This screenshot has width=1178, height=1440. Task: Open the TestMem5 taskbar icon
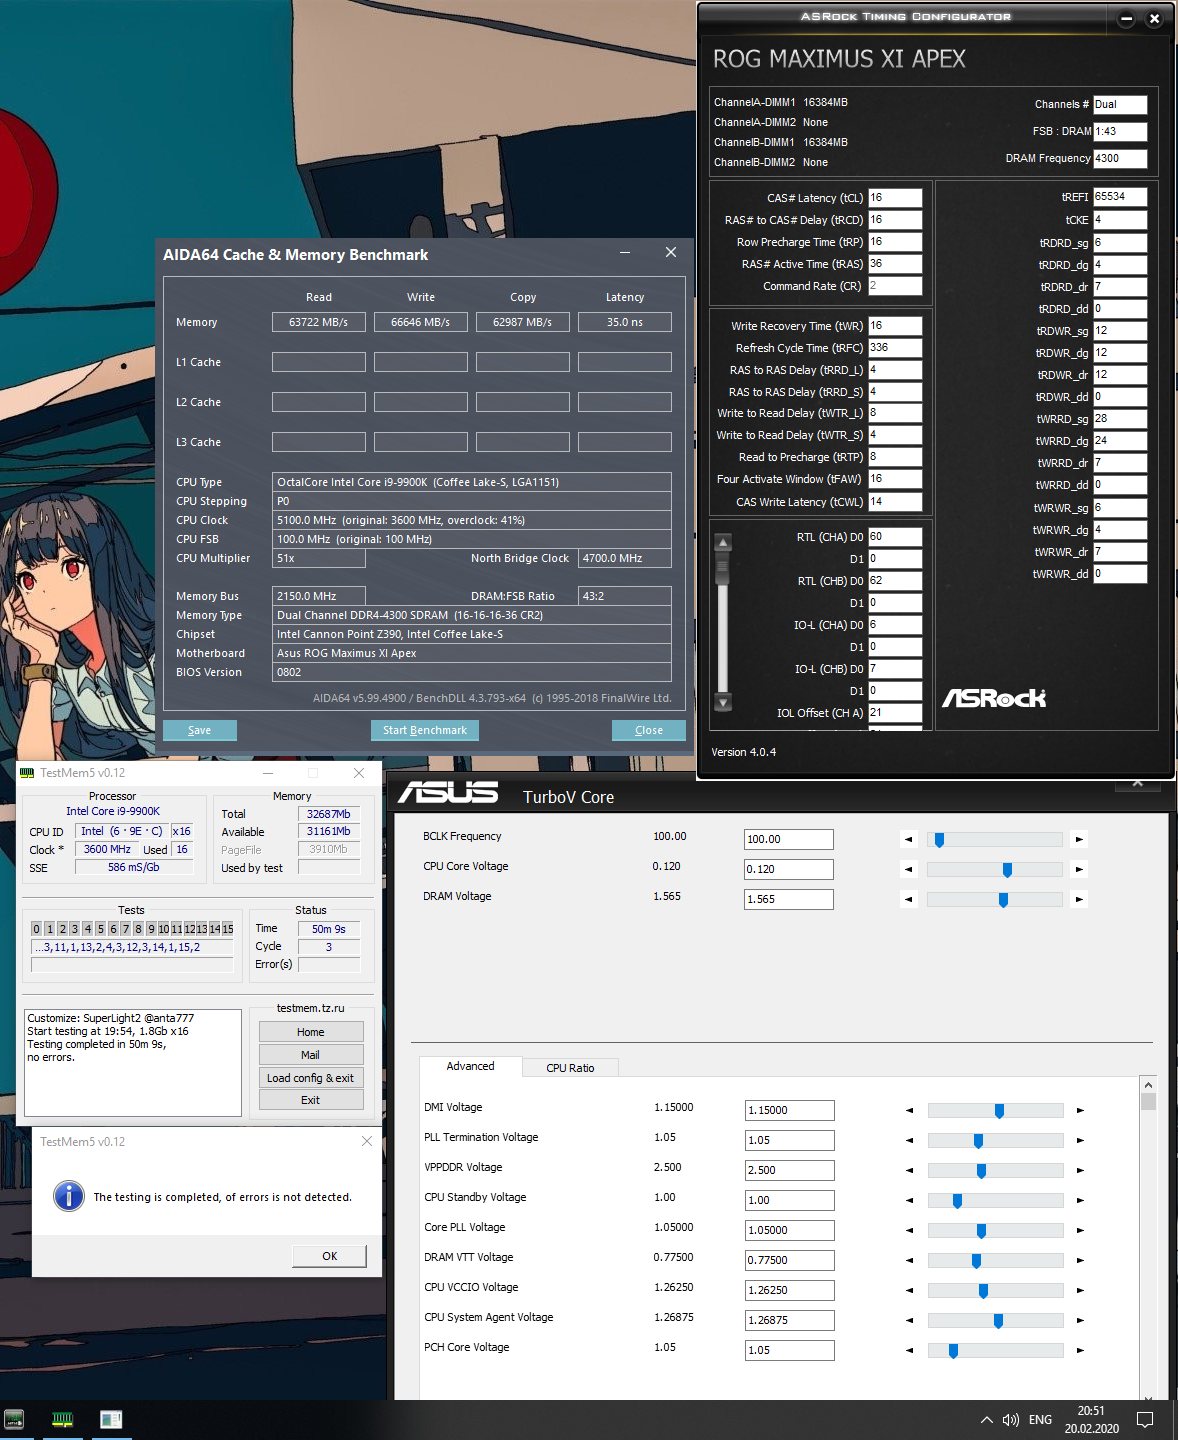pyautogui.click(x=62, y=1419)
